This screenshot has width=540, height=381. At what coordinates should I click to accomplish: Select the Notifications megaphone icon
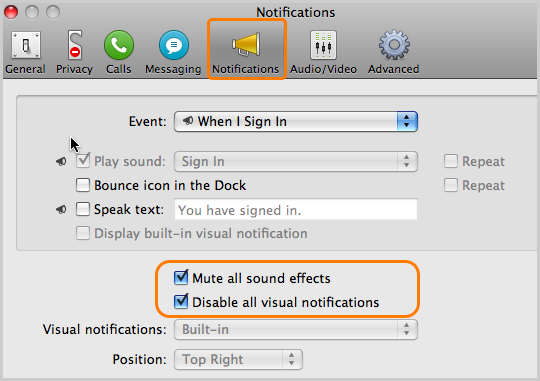click(x=246, y=44)
